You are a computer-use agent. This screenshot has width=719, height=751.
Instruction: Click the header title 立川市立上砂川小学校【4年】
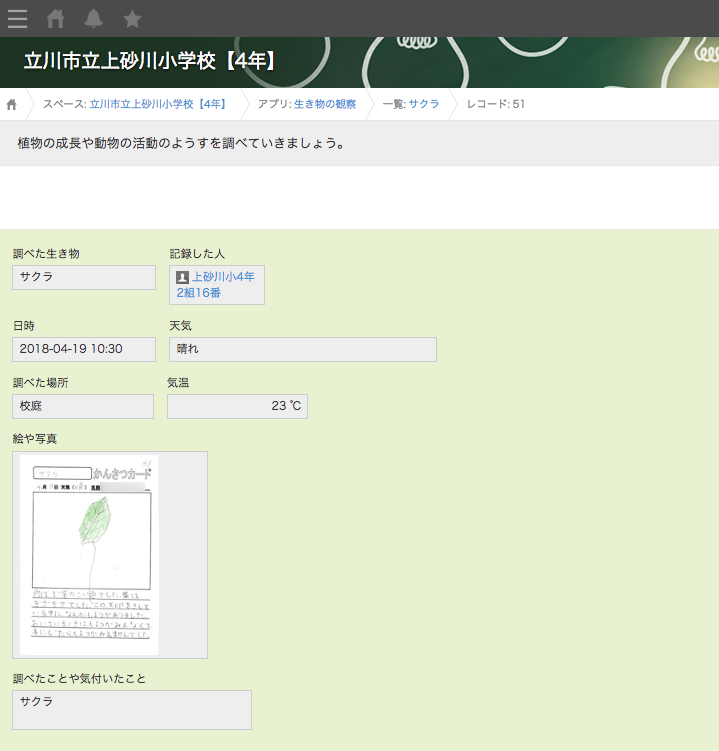click(x=151, y=61)
